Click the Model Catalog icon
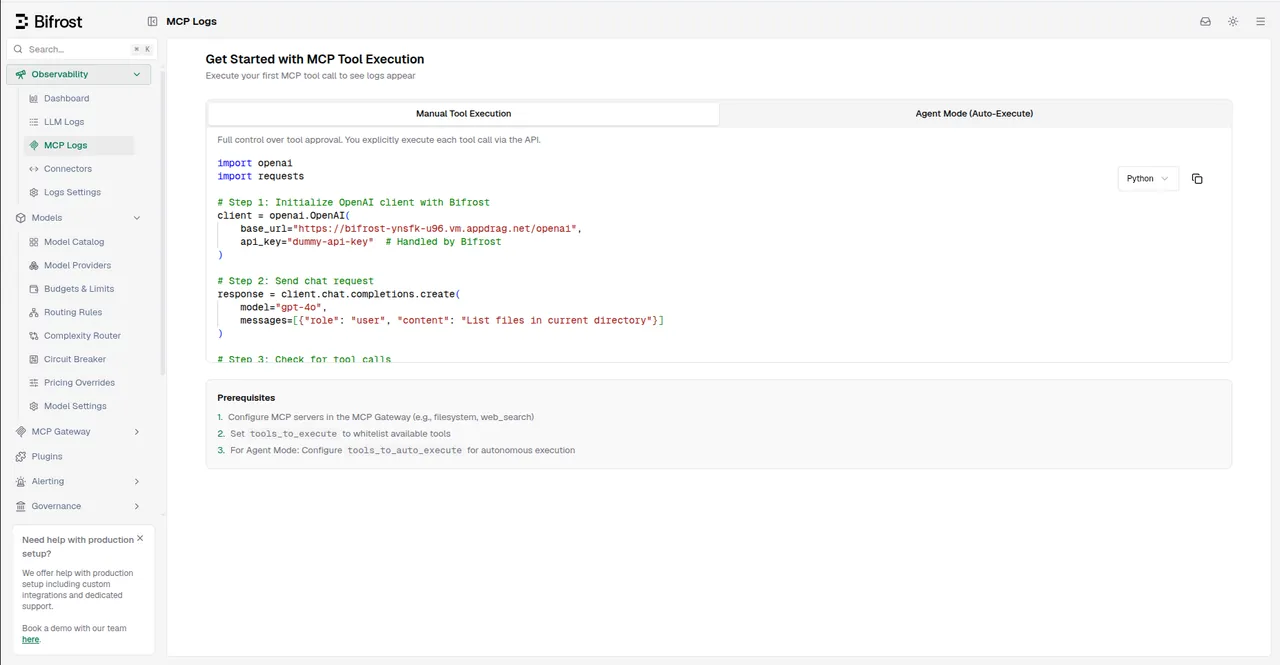 (x=34, y=242)
